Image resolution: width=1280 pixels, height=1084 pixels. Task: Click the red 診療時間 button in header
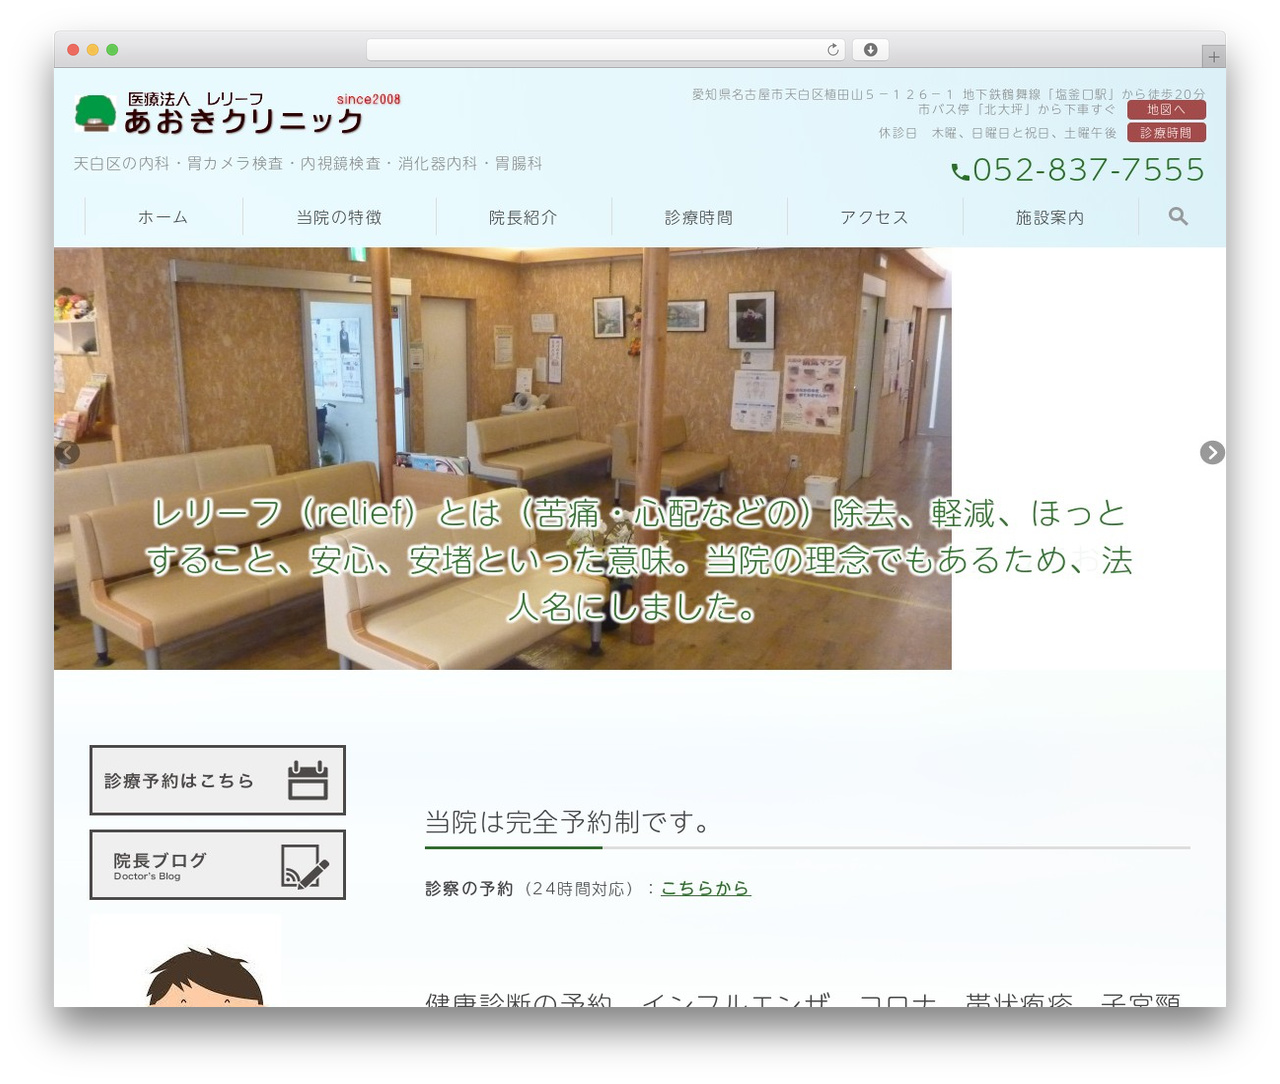[1166, 133]
